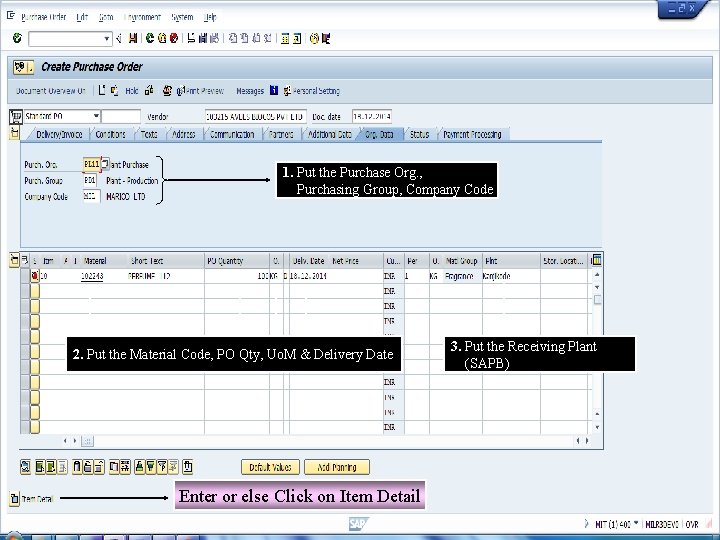Switch to the Status tab
The width and height of the screenshot is (720, 540).
coord(419,134)
